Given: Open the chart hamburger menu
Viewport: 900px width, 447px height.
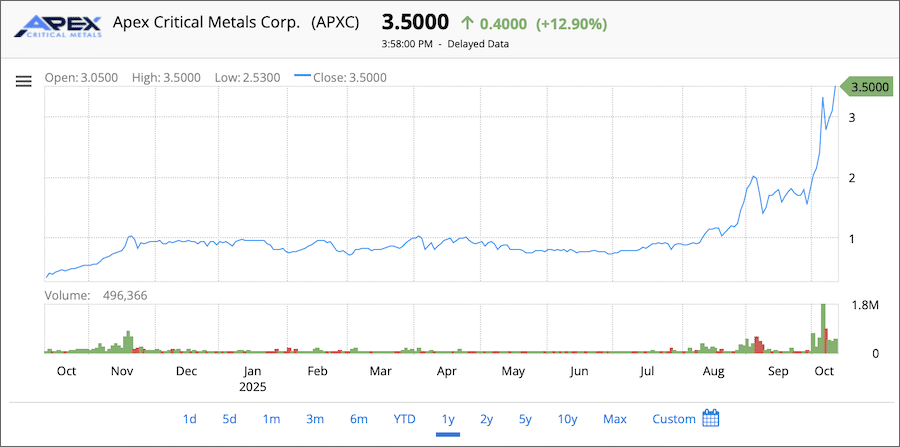Looking at the screenshot, I should (24, 81).
